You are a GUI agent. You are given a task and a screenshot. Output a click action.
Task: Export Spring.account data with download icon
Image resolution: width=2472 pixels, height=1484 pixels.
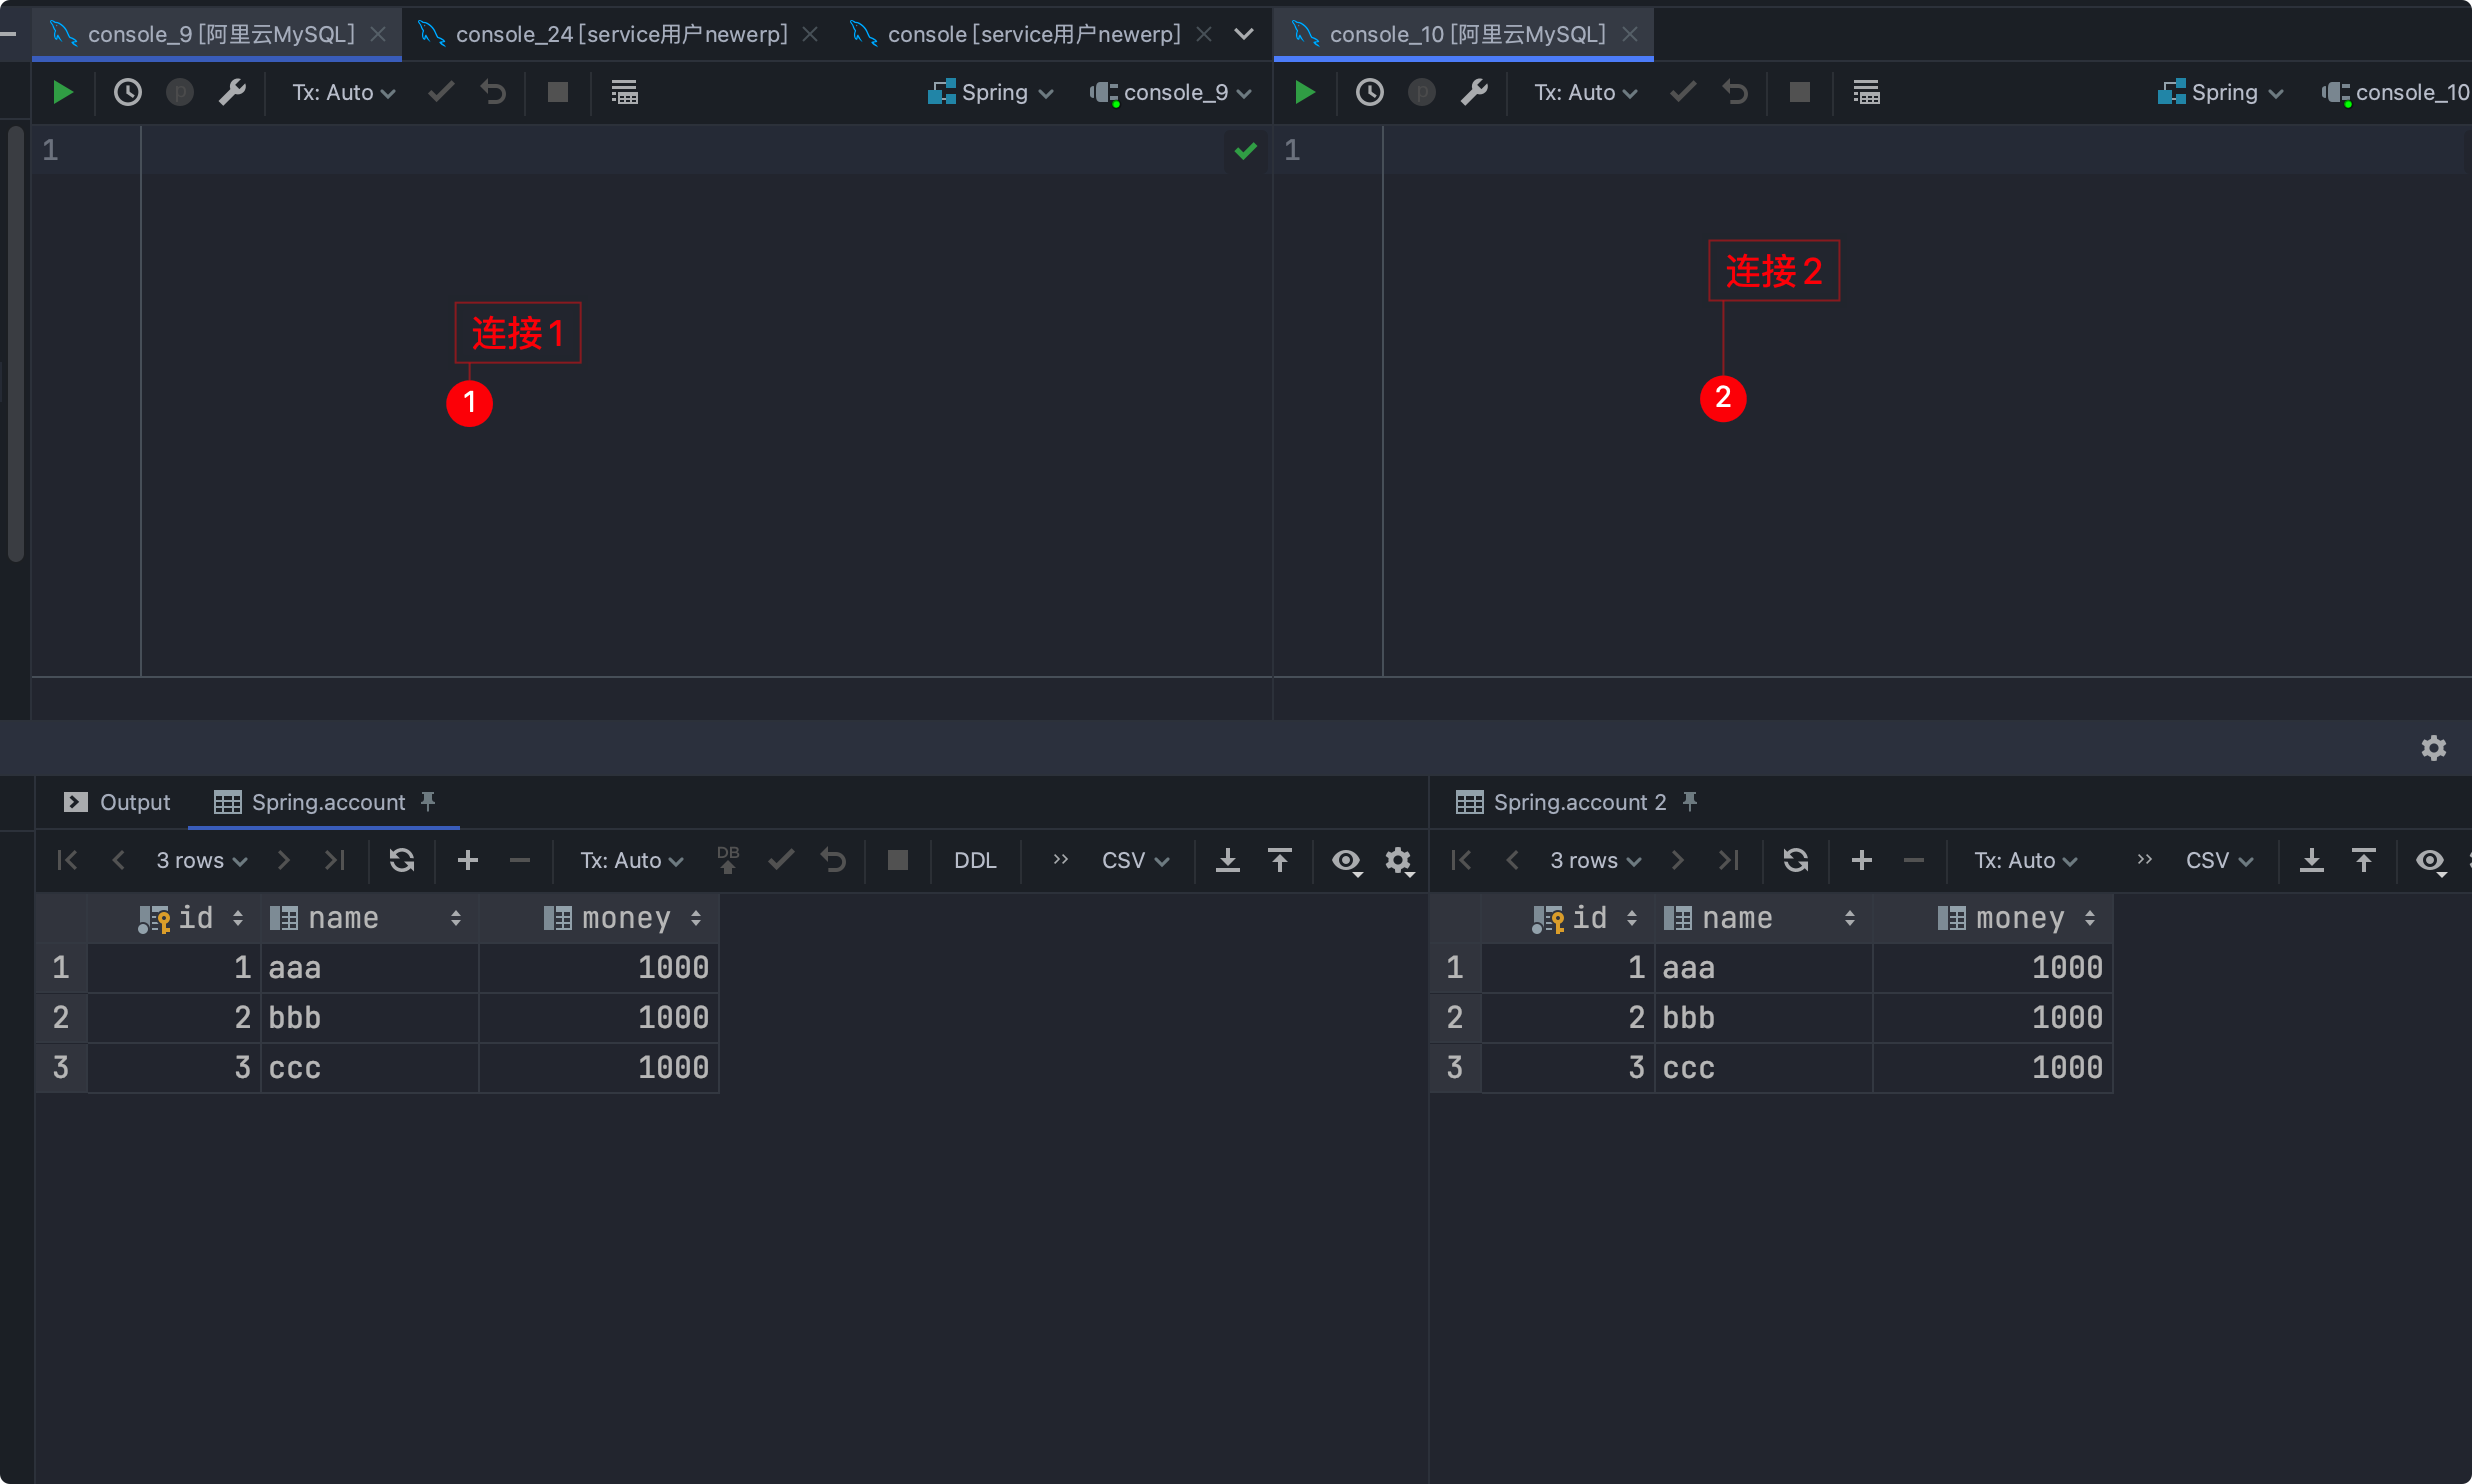(1227, 860)
